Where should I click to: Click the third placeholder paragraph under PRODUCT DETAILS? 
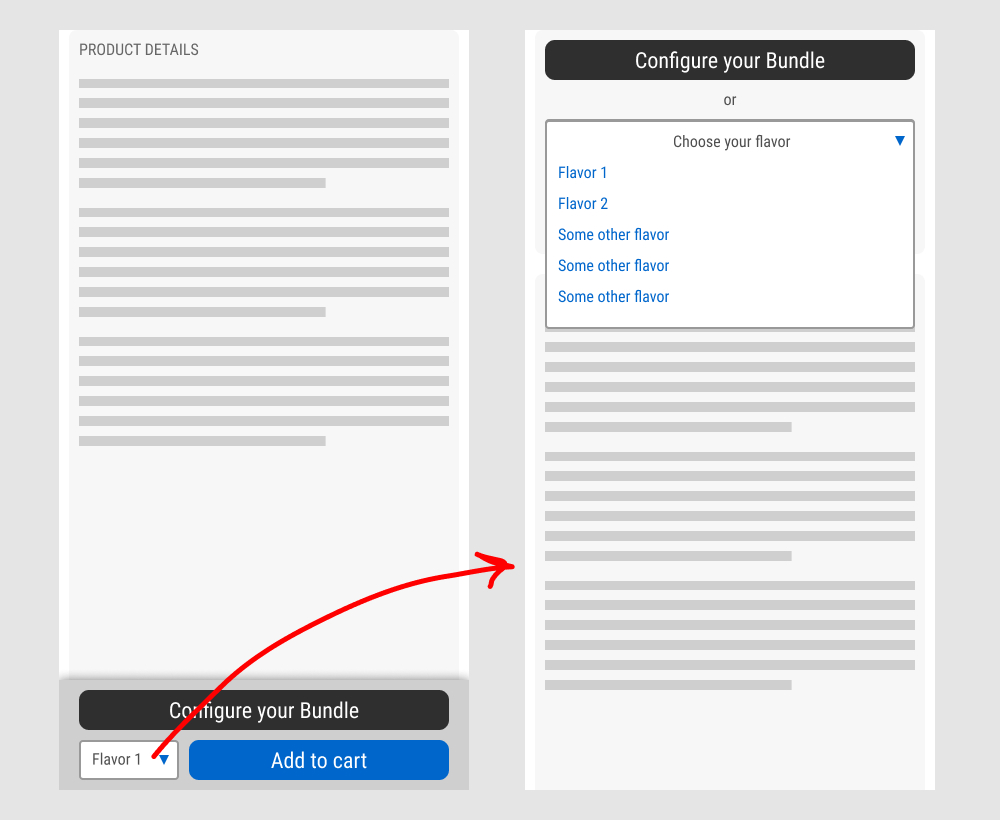[x=263, y=391]
